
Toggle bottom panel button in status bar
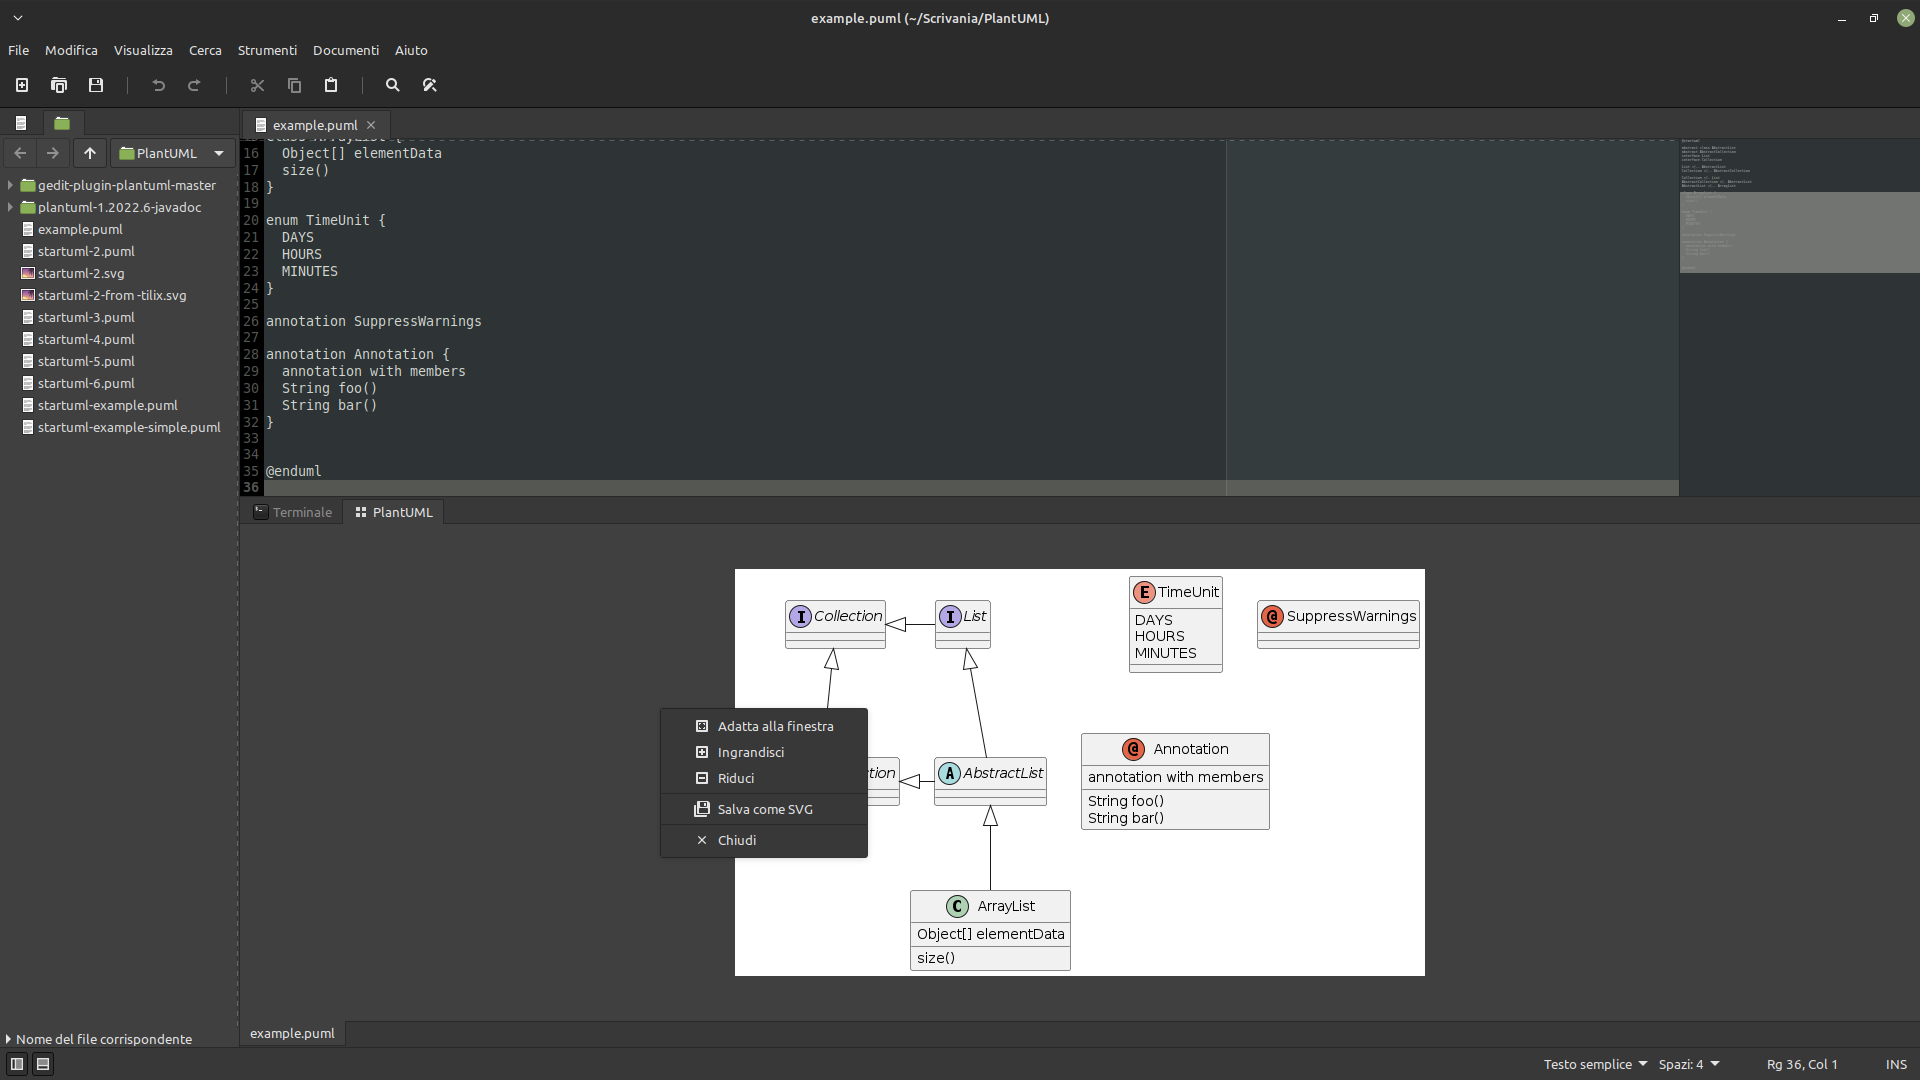(43, 1064)
